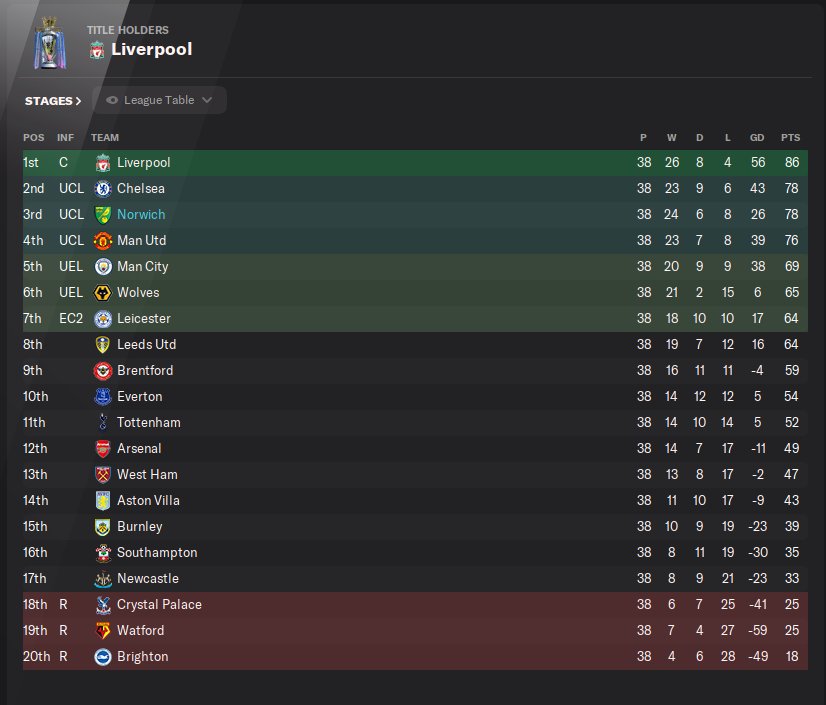Click the Watford club badge
The height and width of the screenshot is (705, 826).
[x=102, y=631]
